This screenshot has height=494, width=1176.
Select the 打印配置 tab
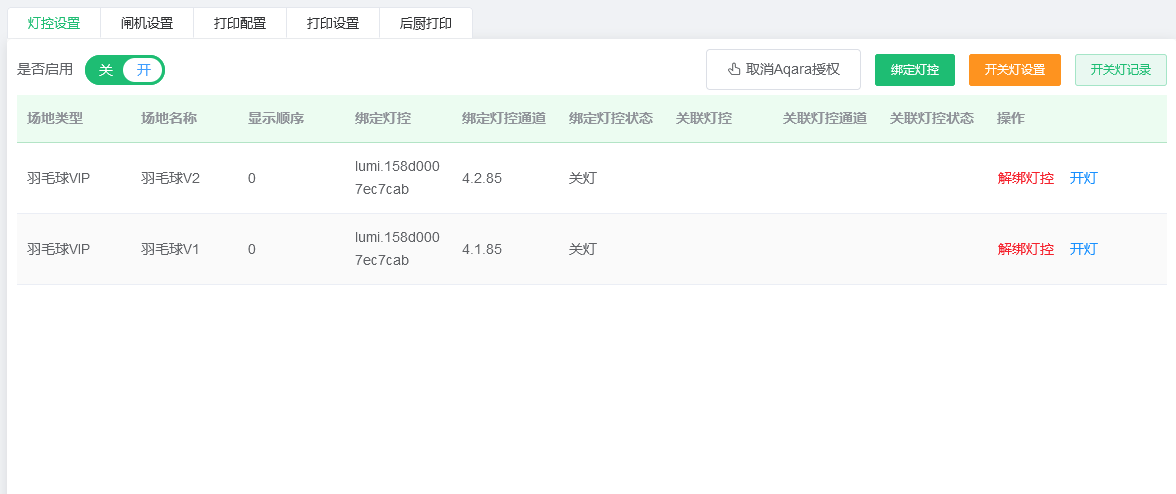[x=240, y=23]
